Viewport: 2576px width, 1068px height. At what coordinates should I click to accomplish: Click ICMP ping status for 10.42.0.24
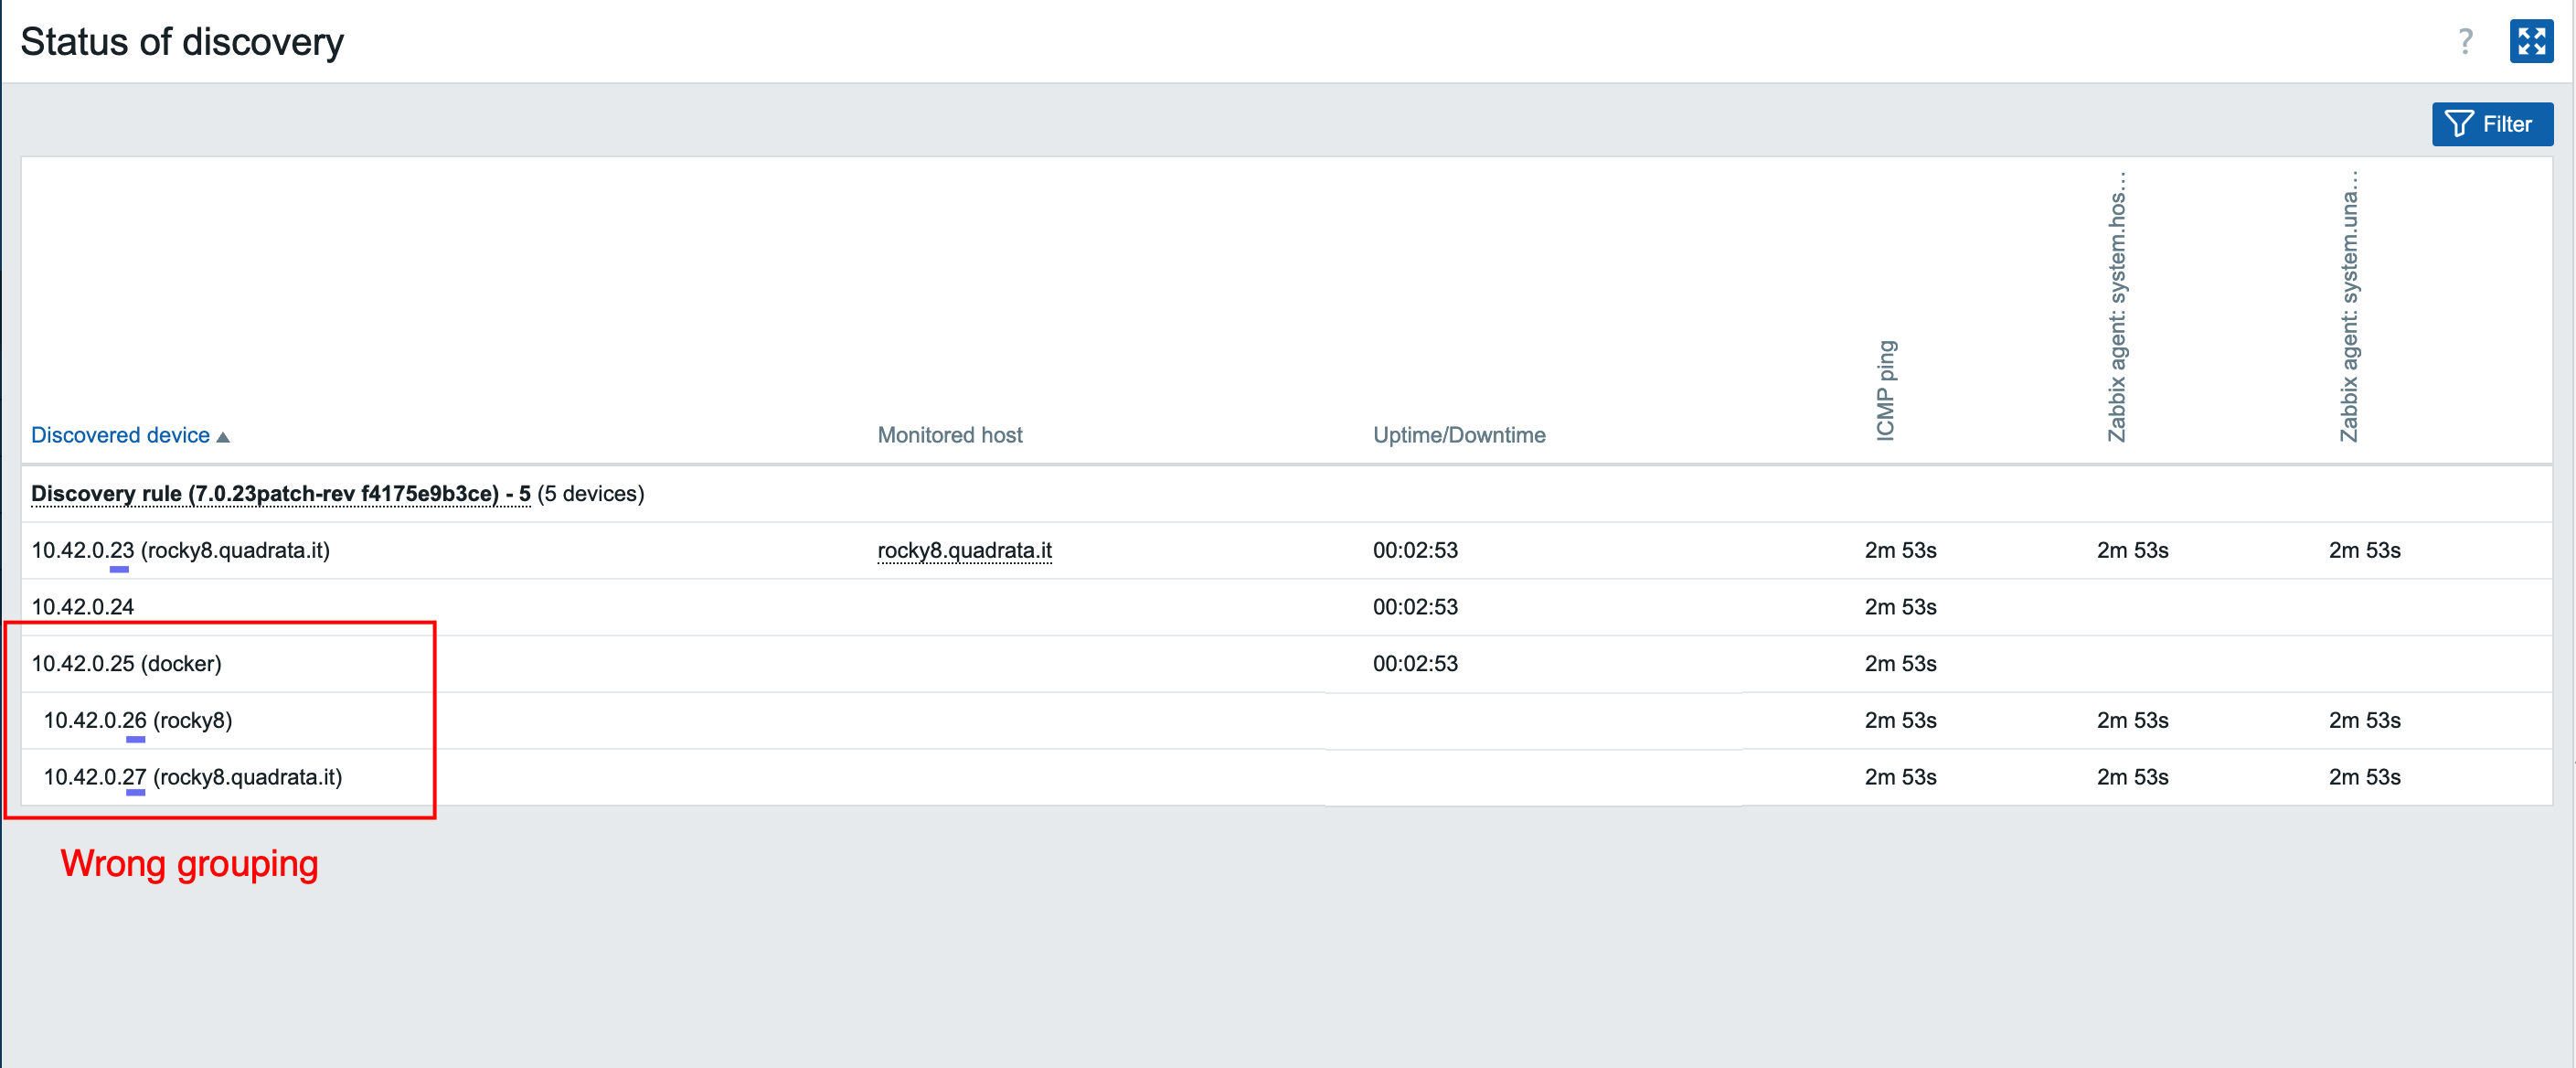click(x=1900, y=607)
